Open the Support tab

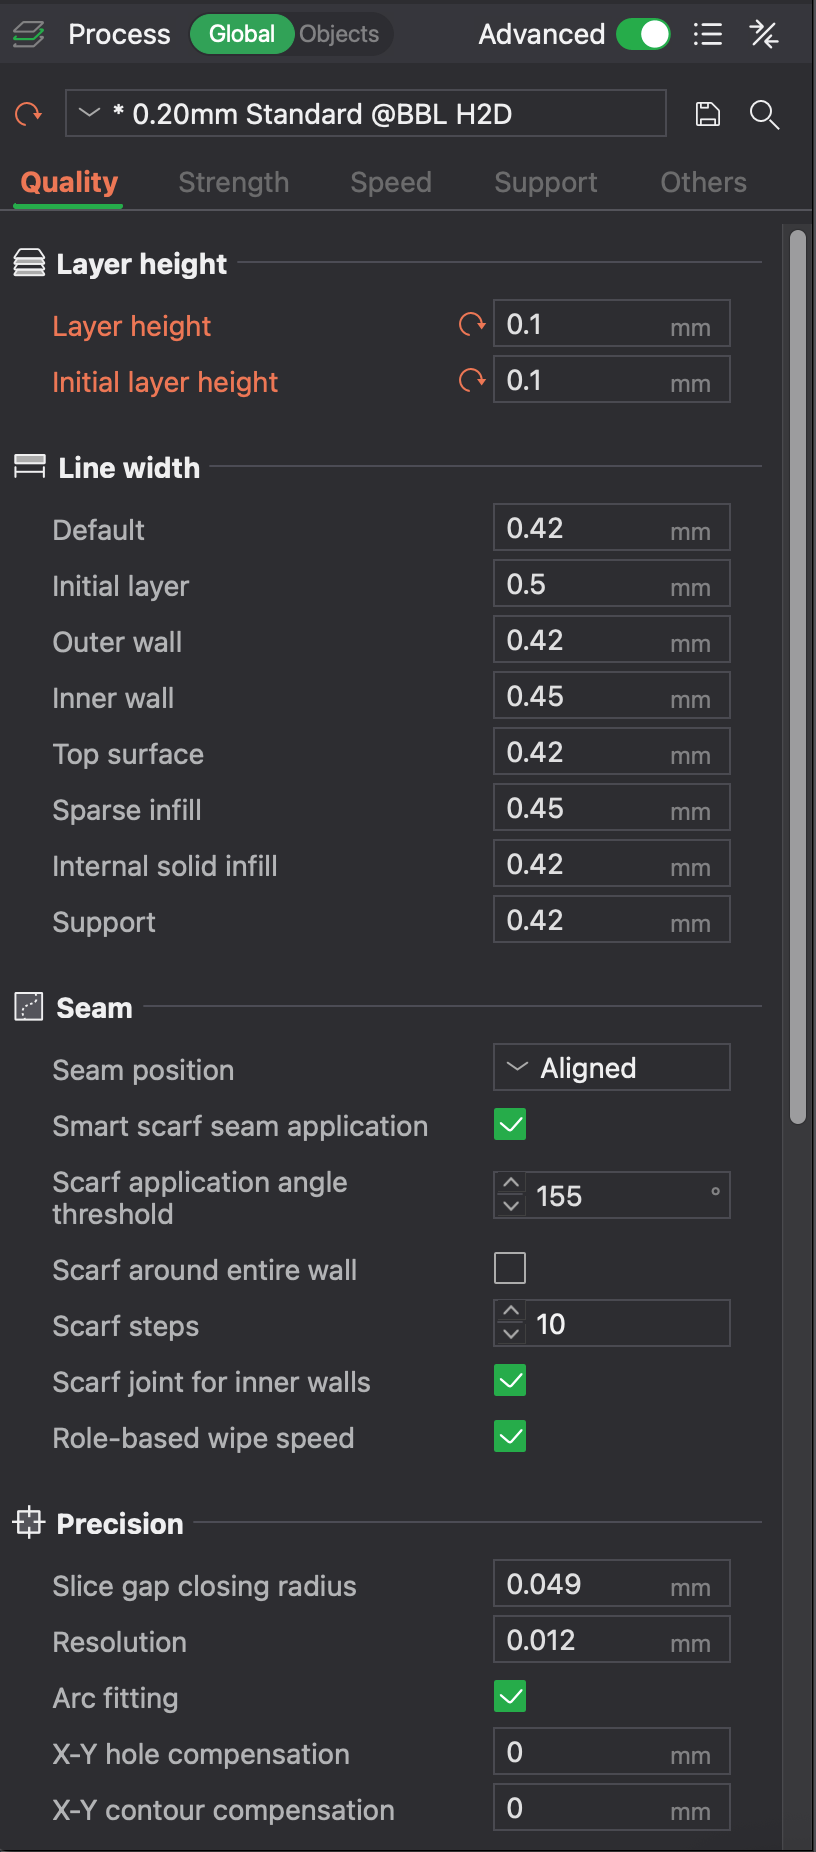pyautogui.click(x=546, y=182)
